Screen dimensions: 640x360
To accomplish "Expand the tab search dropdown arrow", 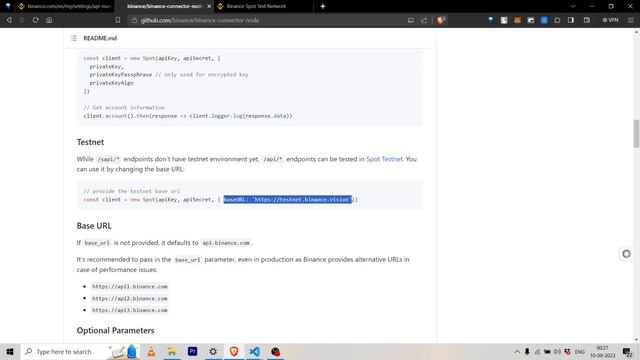I will tap(573, 6).
